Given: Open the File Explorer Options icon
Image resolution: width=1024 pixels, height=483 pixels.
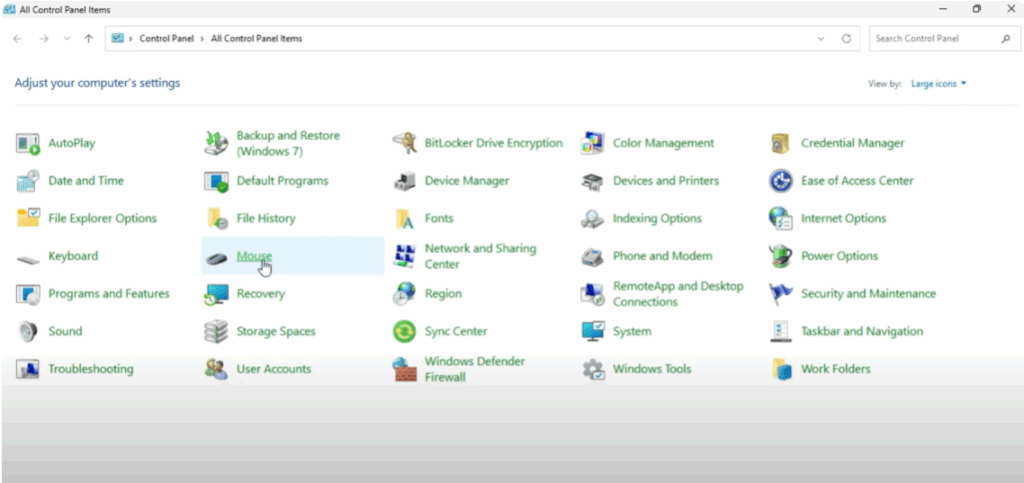Looking at the screenshot, I should coord(27,219).
